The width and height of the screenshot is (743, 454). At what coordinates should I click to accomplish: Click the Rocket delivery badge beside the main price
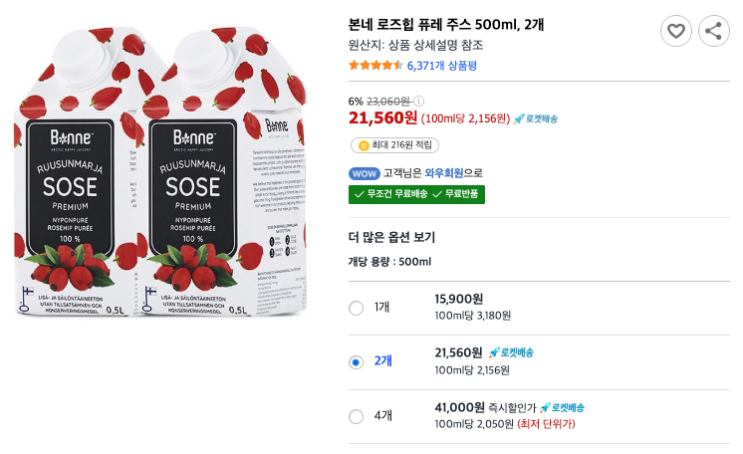coord(536,119)
